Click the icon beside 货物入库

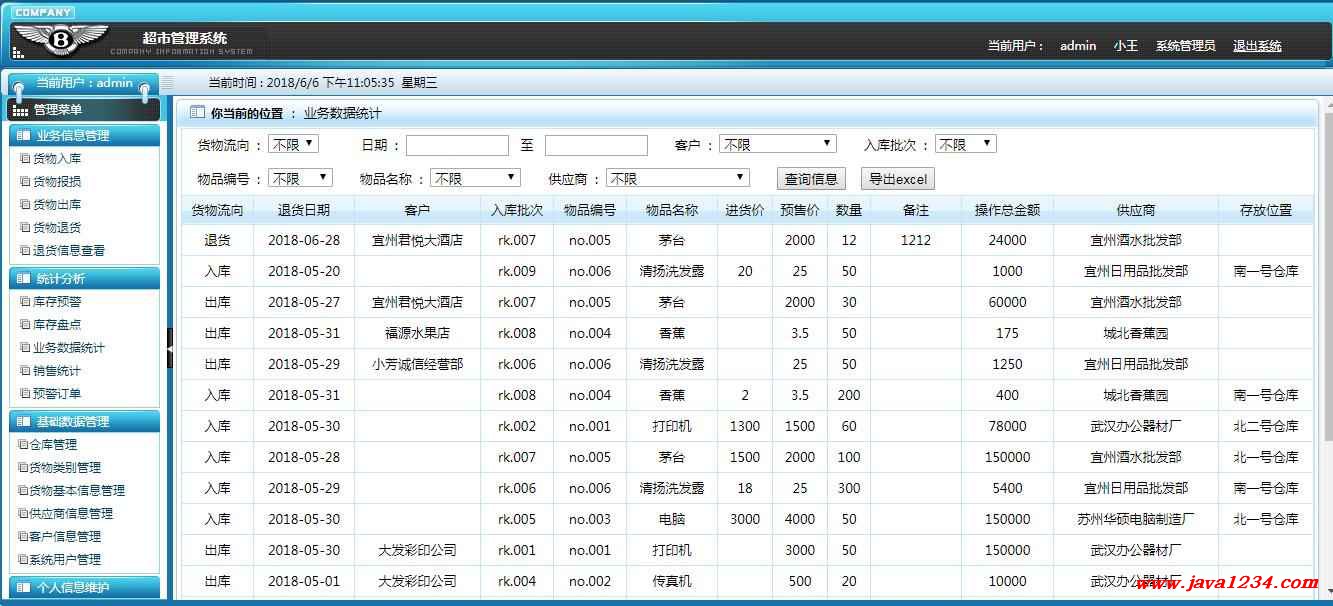click(25, 159)
